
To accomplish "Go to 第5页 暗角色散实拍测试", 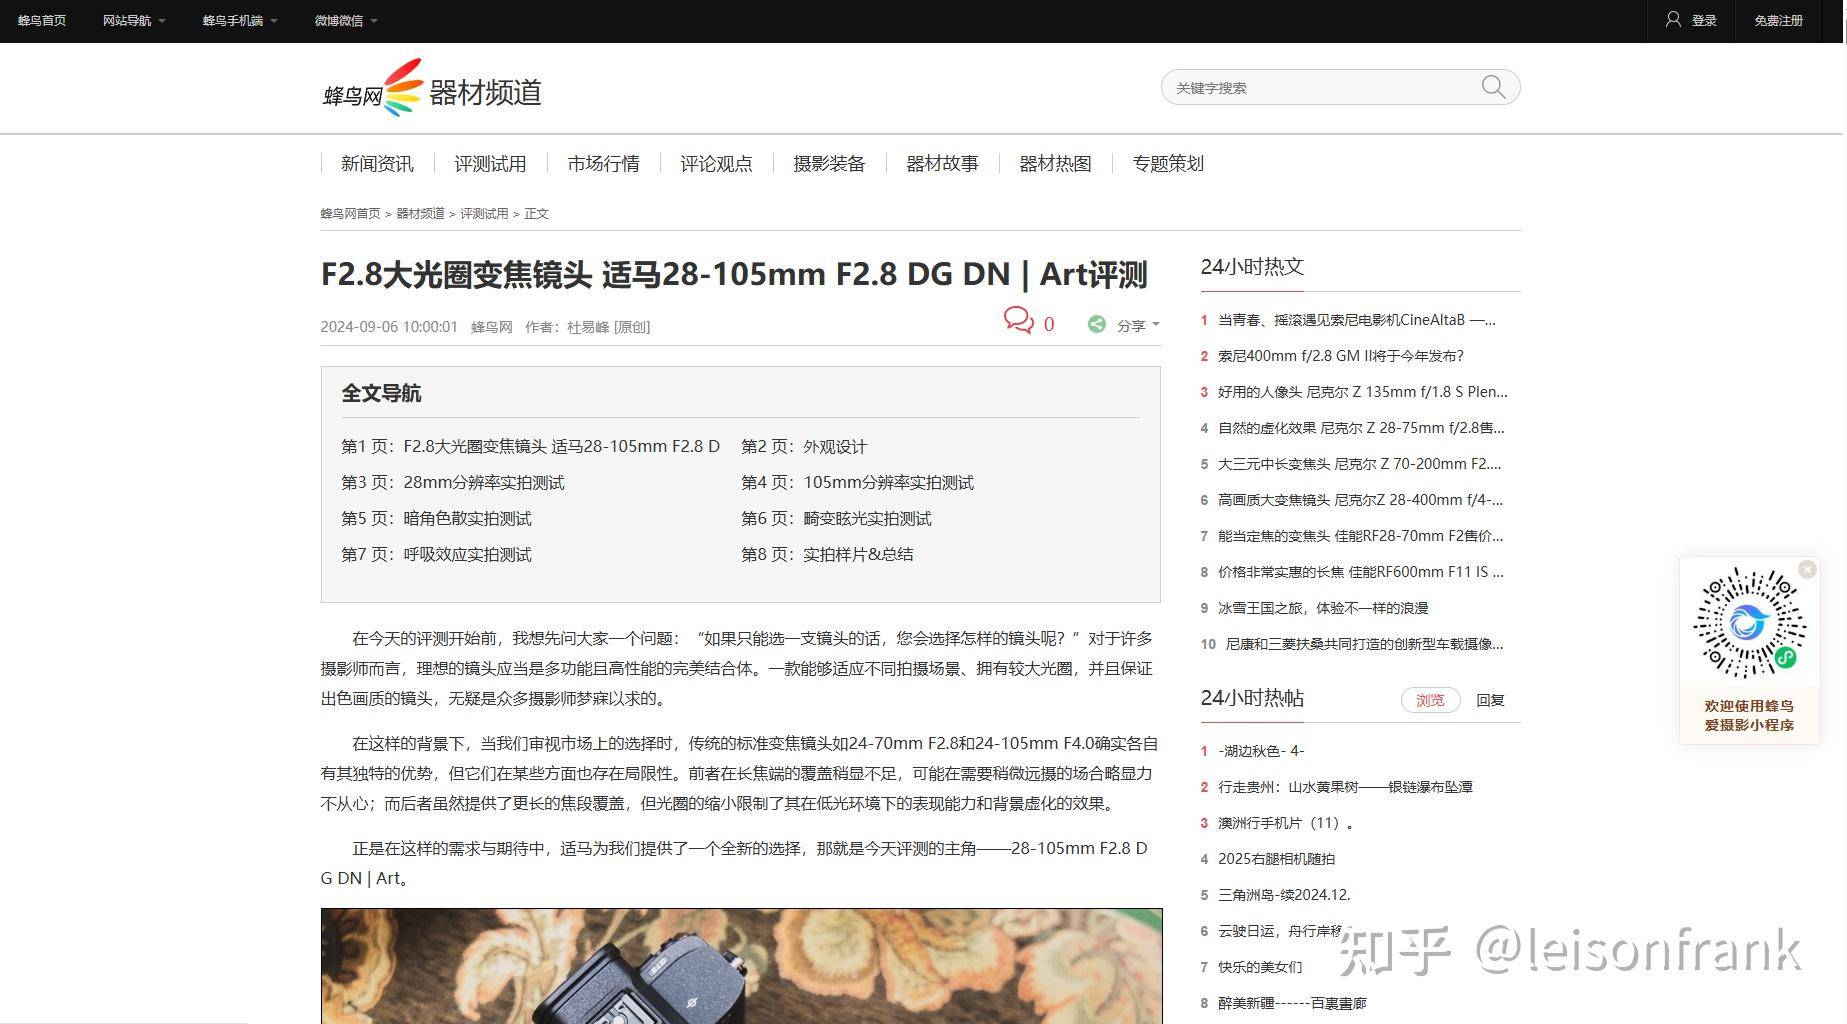I will [436, 518].
